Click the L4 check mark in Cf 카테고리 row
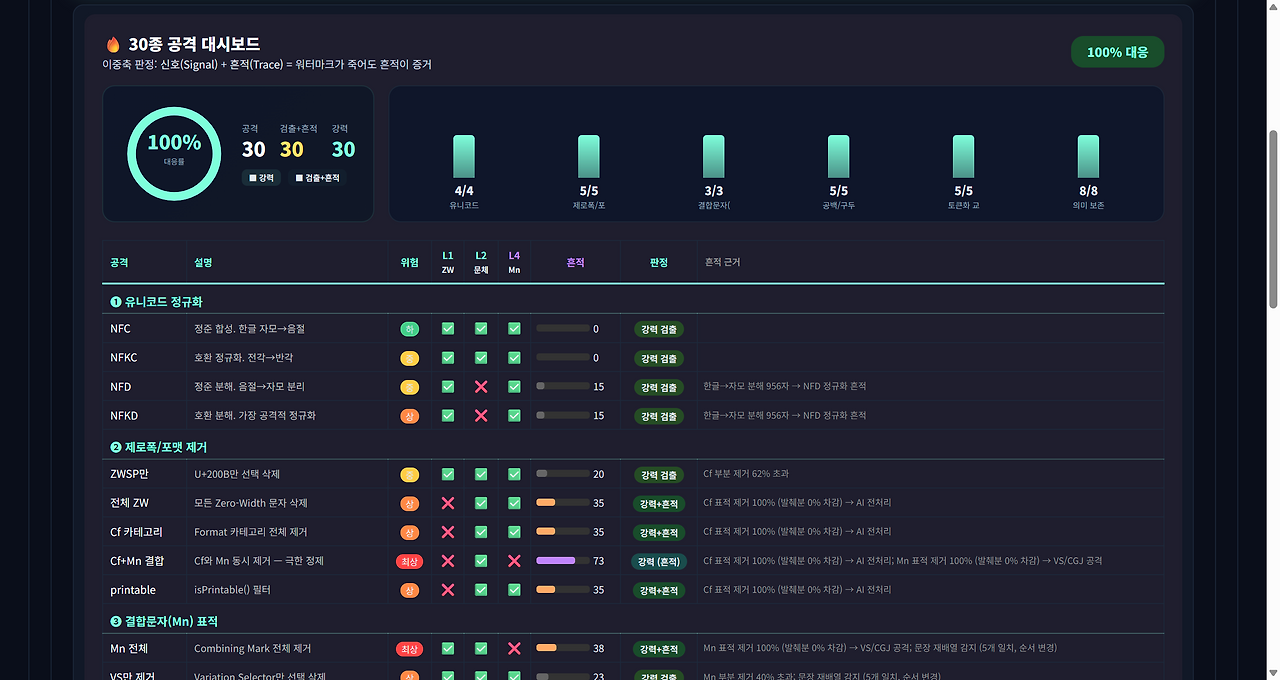Viewport: 1280px width, 680px height. point(514,532)
